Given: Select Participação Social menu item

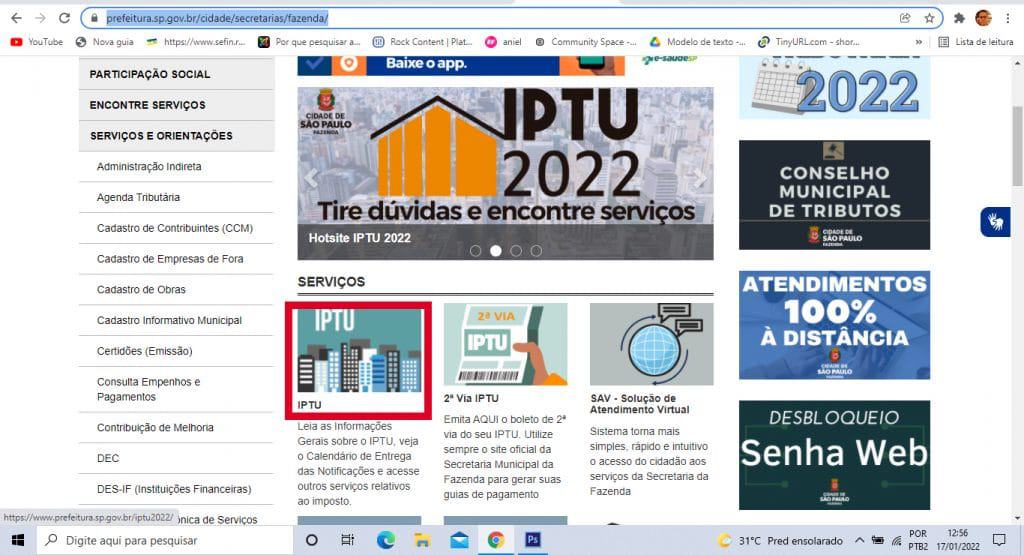Looking at the screenshot, I should [176, 74].
